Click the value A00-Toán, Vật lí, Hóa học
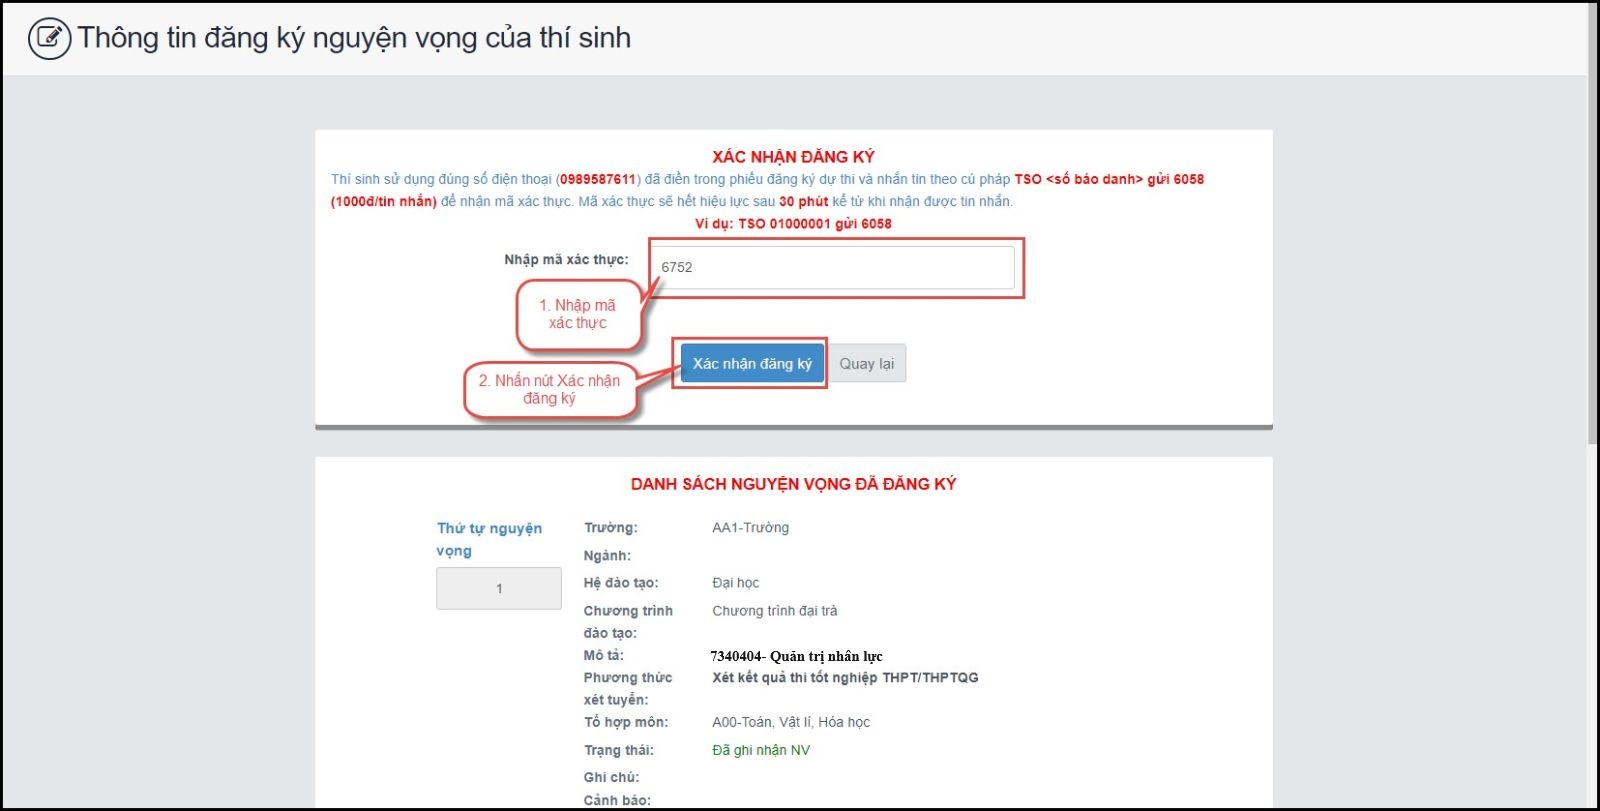 791,722
